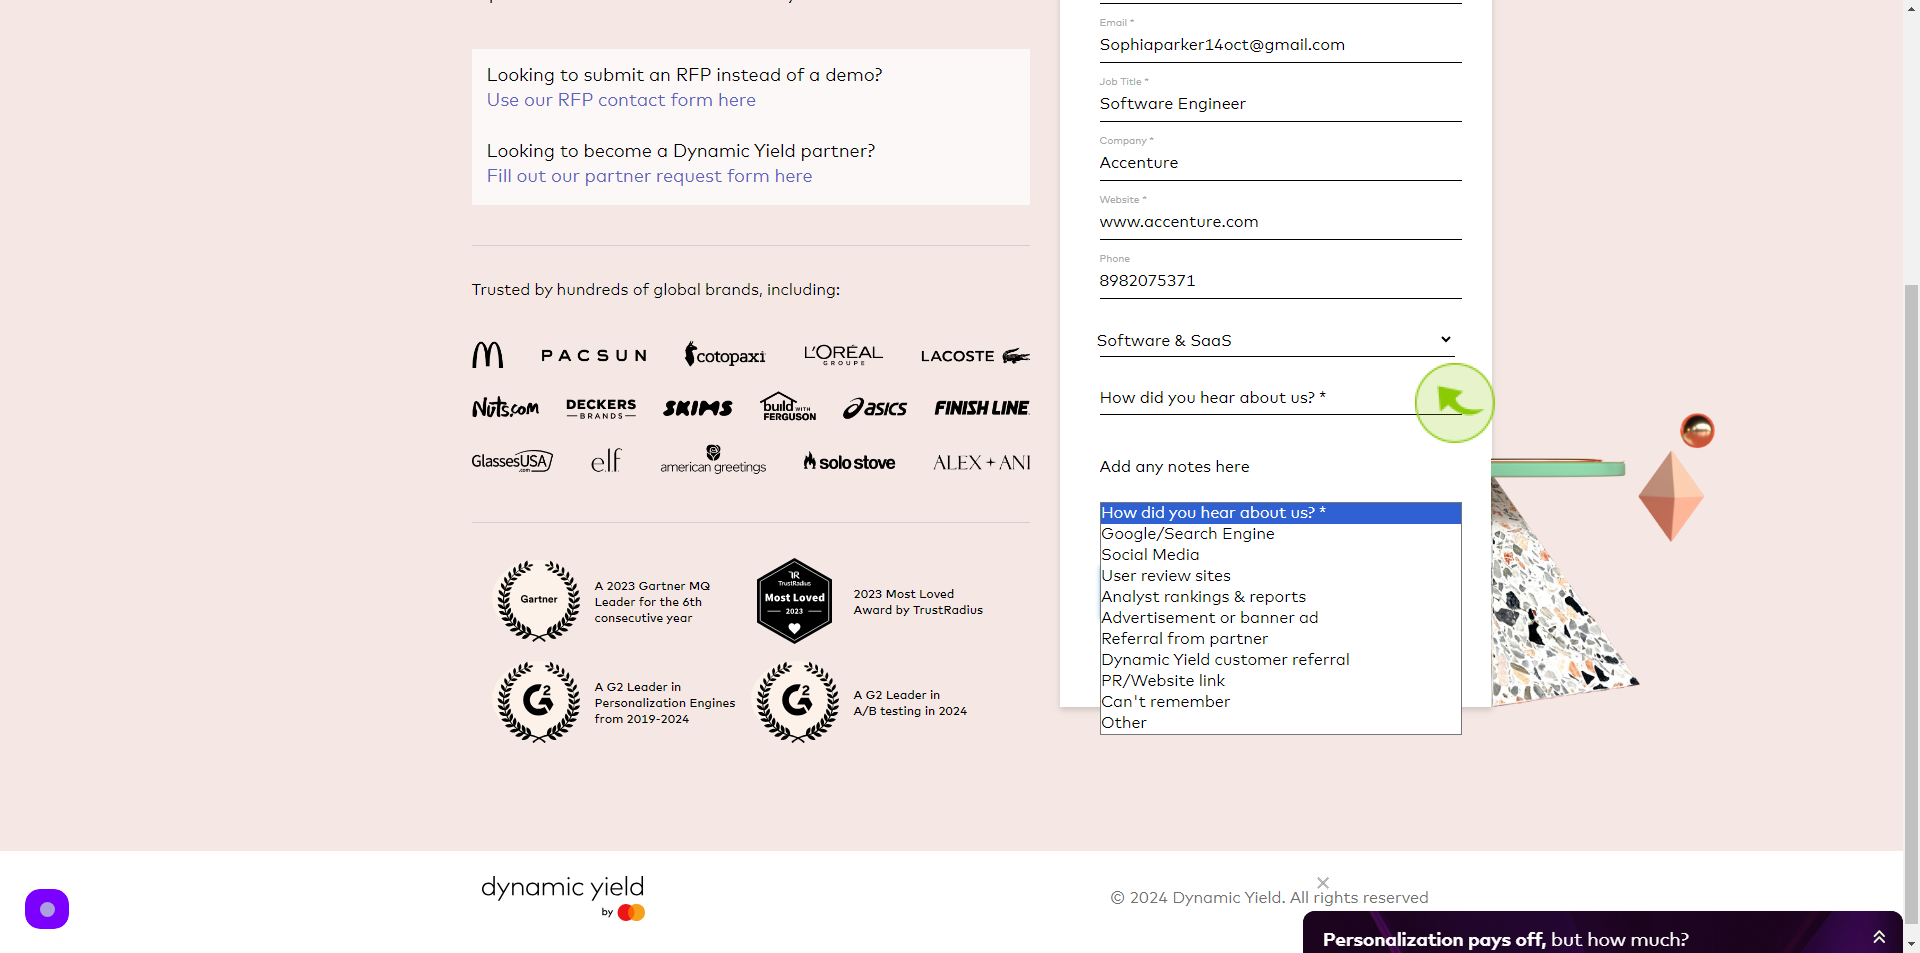Open the purple chat widget button
This screenshot has height=953, width=1920.
click(47, 909)
